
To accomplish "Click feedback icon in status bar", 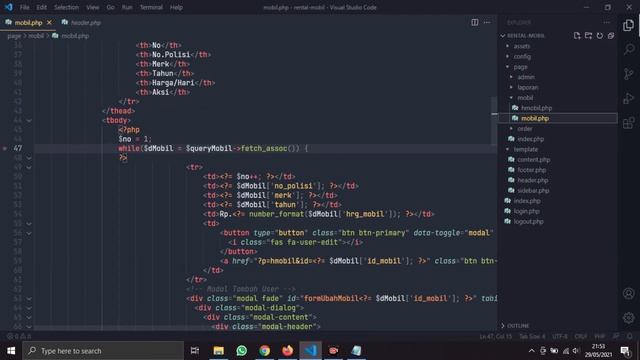I will pyautogui.click(x=616, y=336).
